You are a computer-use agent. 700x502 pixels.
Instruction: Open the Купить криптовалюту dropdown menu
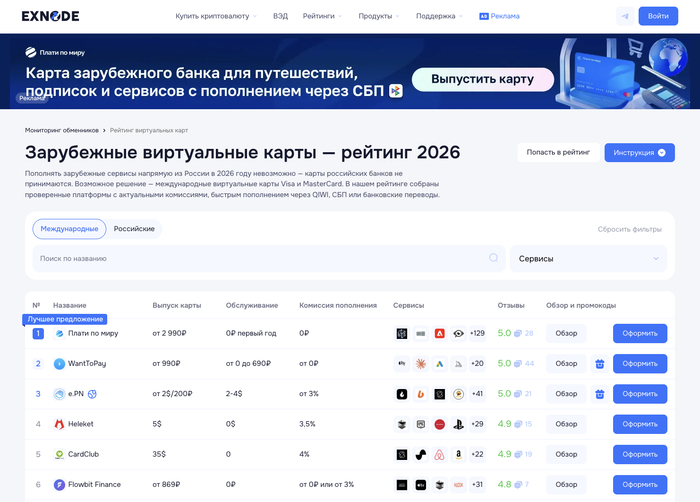pos(216,16)
